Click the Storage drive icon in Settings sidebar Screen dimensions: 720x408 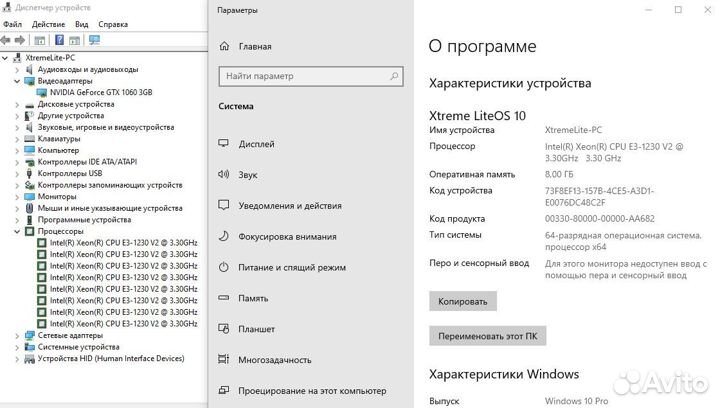pos(224,298)
